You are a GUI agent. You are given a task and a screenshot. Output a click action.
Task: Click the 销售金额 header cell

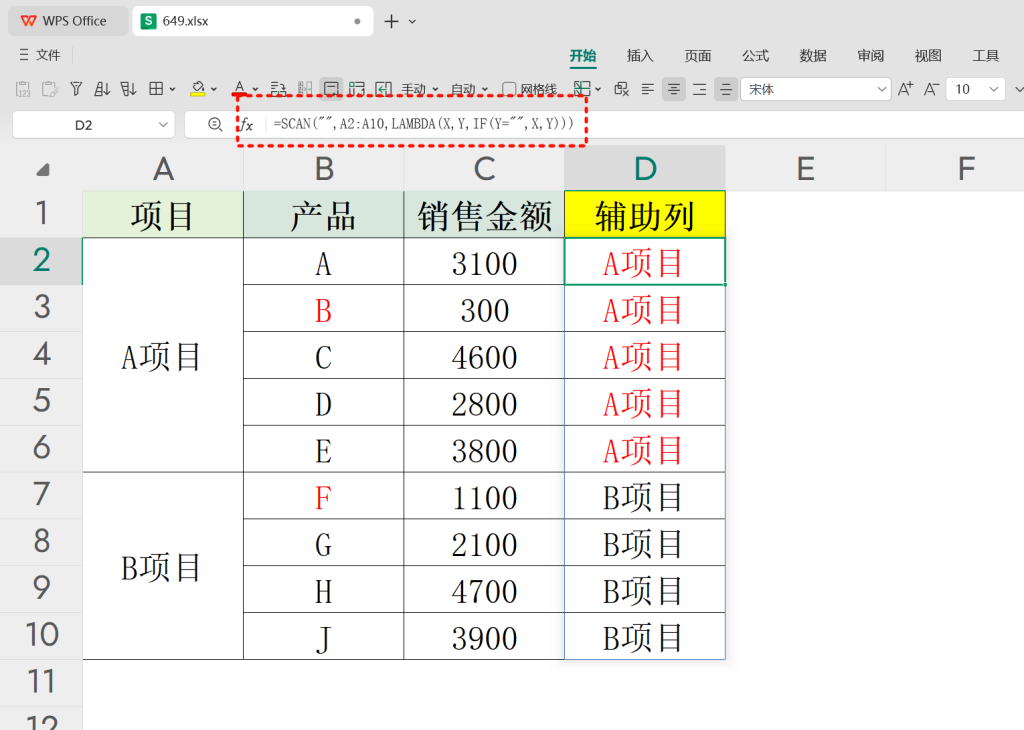[x=485, y=215]
